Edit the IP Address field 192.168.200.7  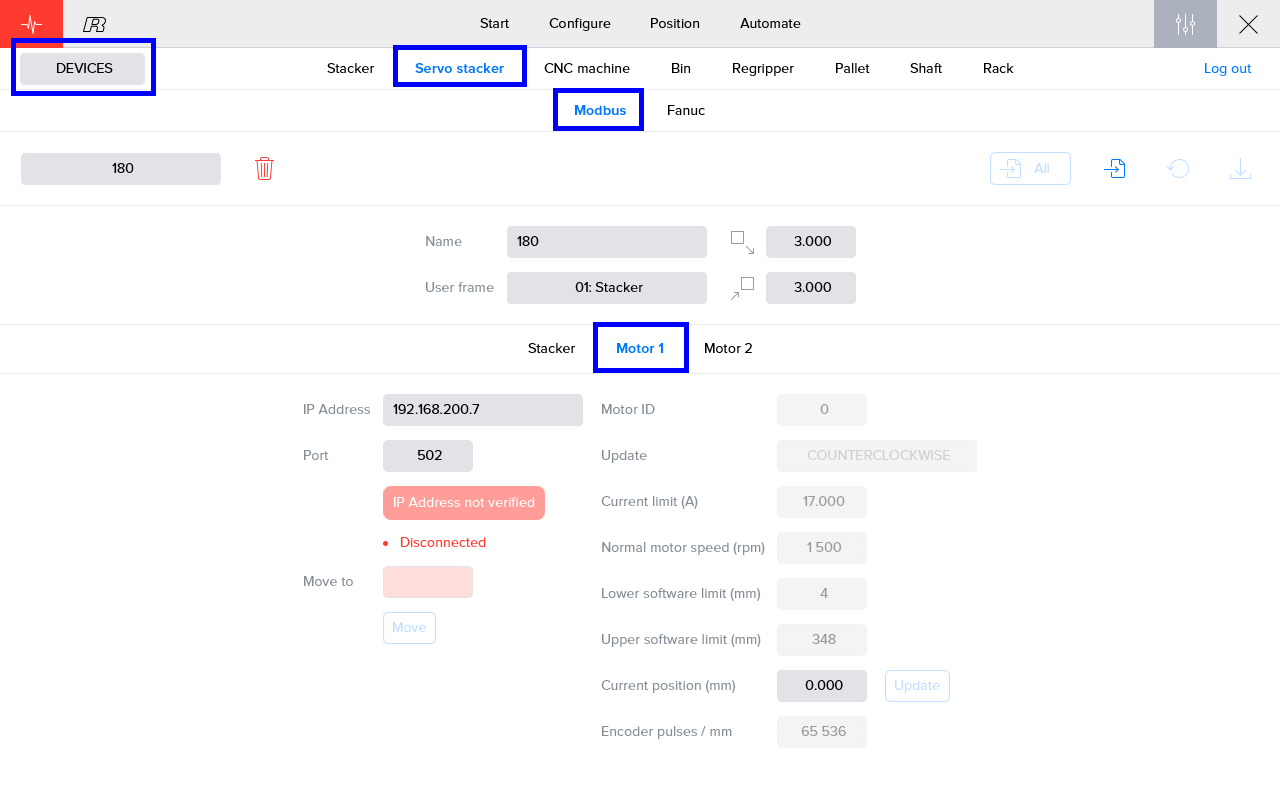(483, 410)
